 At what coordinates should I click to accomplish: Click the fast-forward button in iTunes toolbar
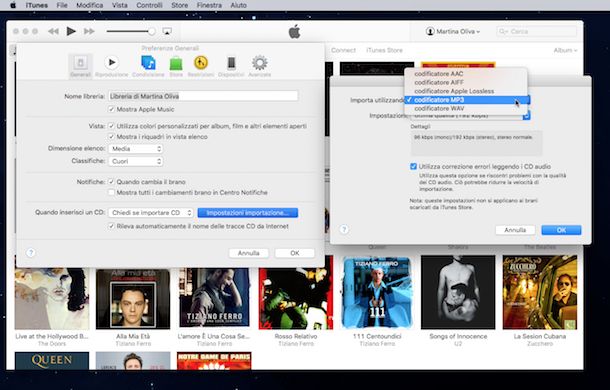coord(89,31)
